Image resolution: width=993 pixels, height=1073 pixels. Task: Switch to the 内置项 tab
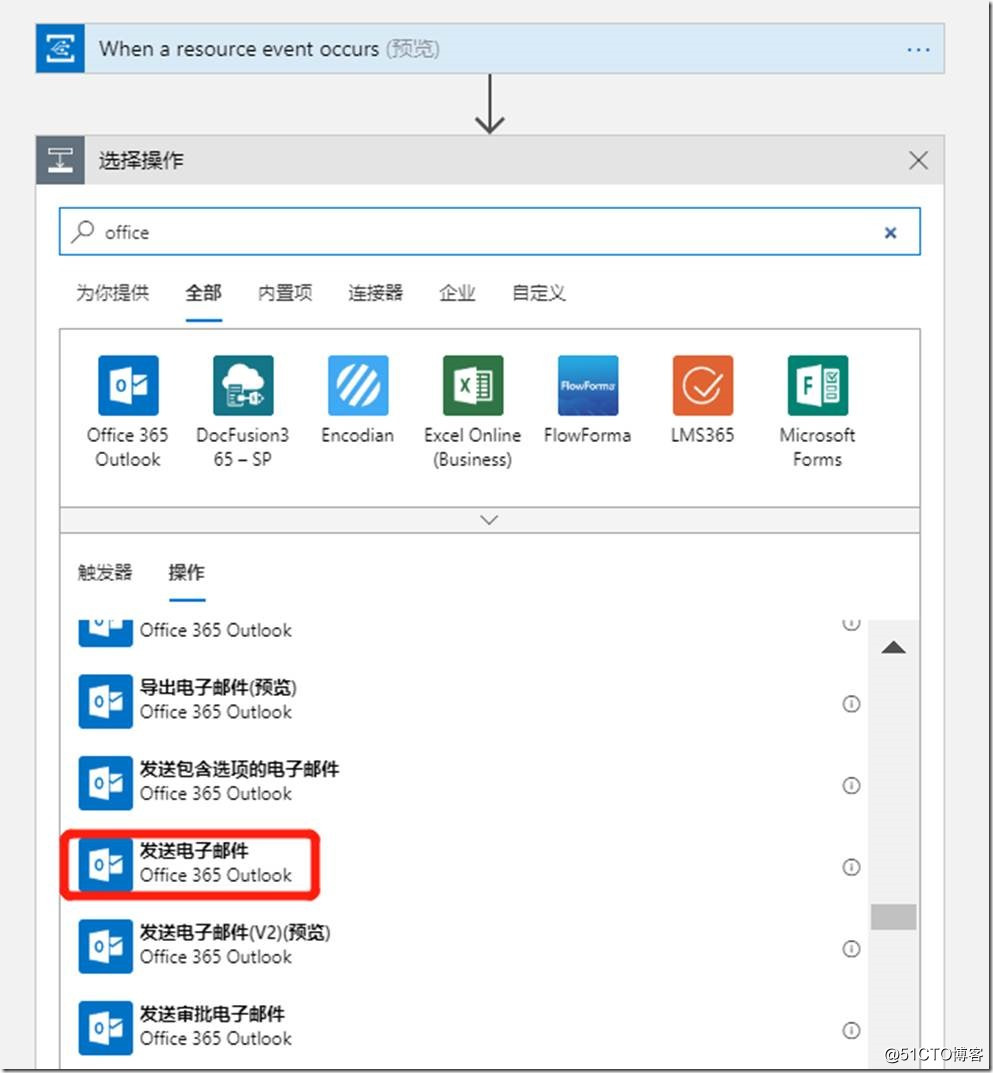click(285, 293)
